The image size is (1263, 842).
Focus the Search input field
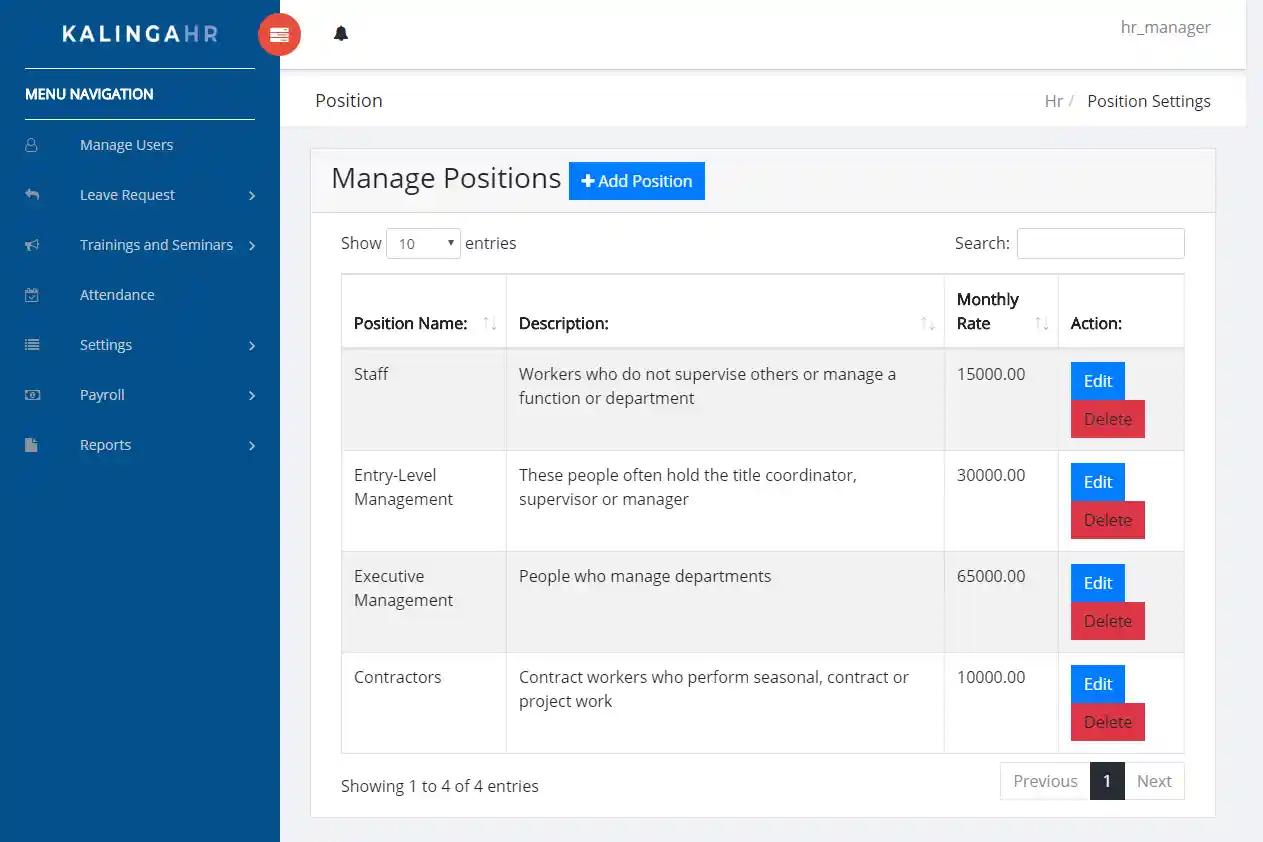point(1101,243)
